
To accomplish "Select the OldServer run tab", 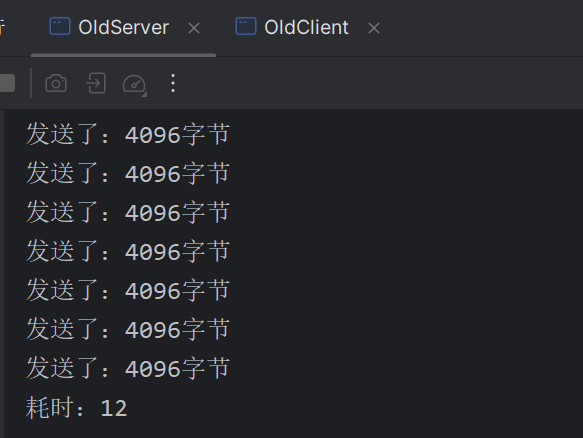I will point(123,28).
